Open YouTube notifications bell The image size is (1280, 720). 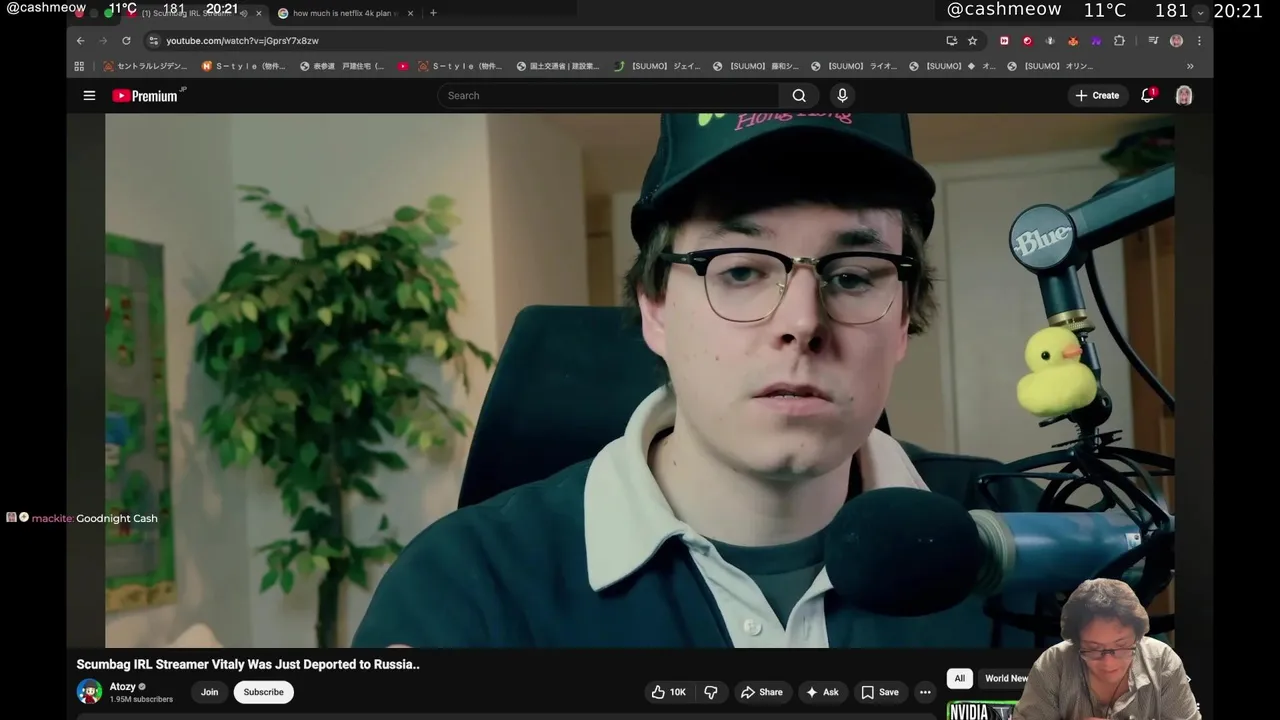pos(1148,95)
